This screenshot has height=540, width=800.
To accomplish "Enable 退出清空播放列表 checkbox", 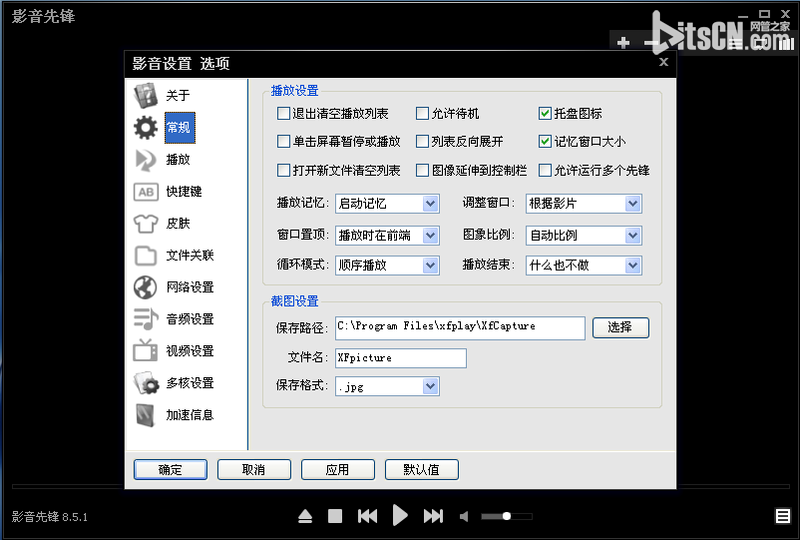I will tap(283, 113).
